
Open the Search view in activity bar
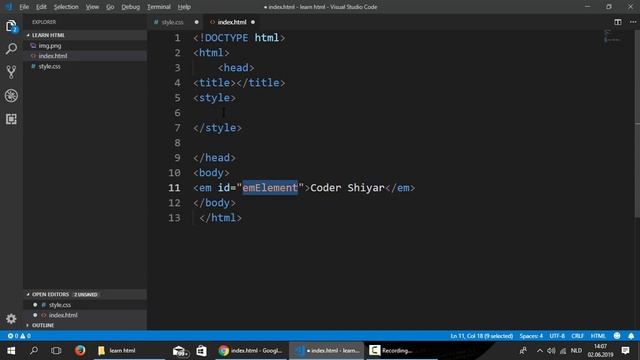(11, 49)
